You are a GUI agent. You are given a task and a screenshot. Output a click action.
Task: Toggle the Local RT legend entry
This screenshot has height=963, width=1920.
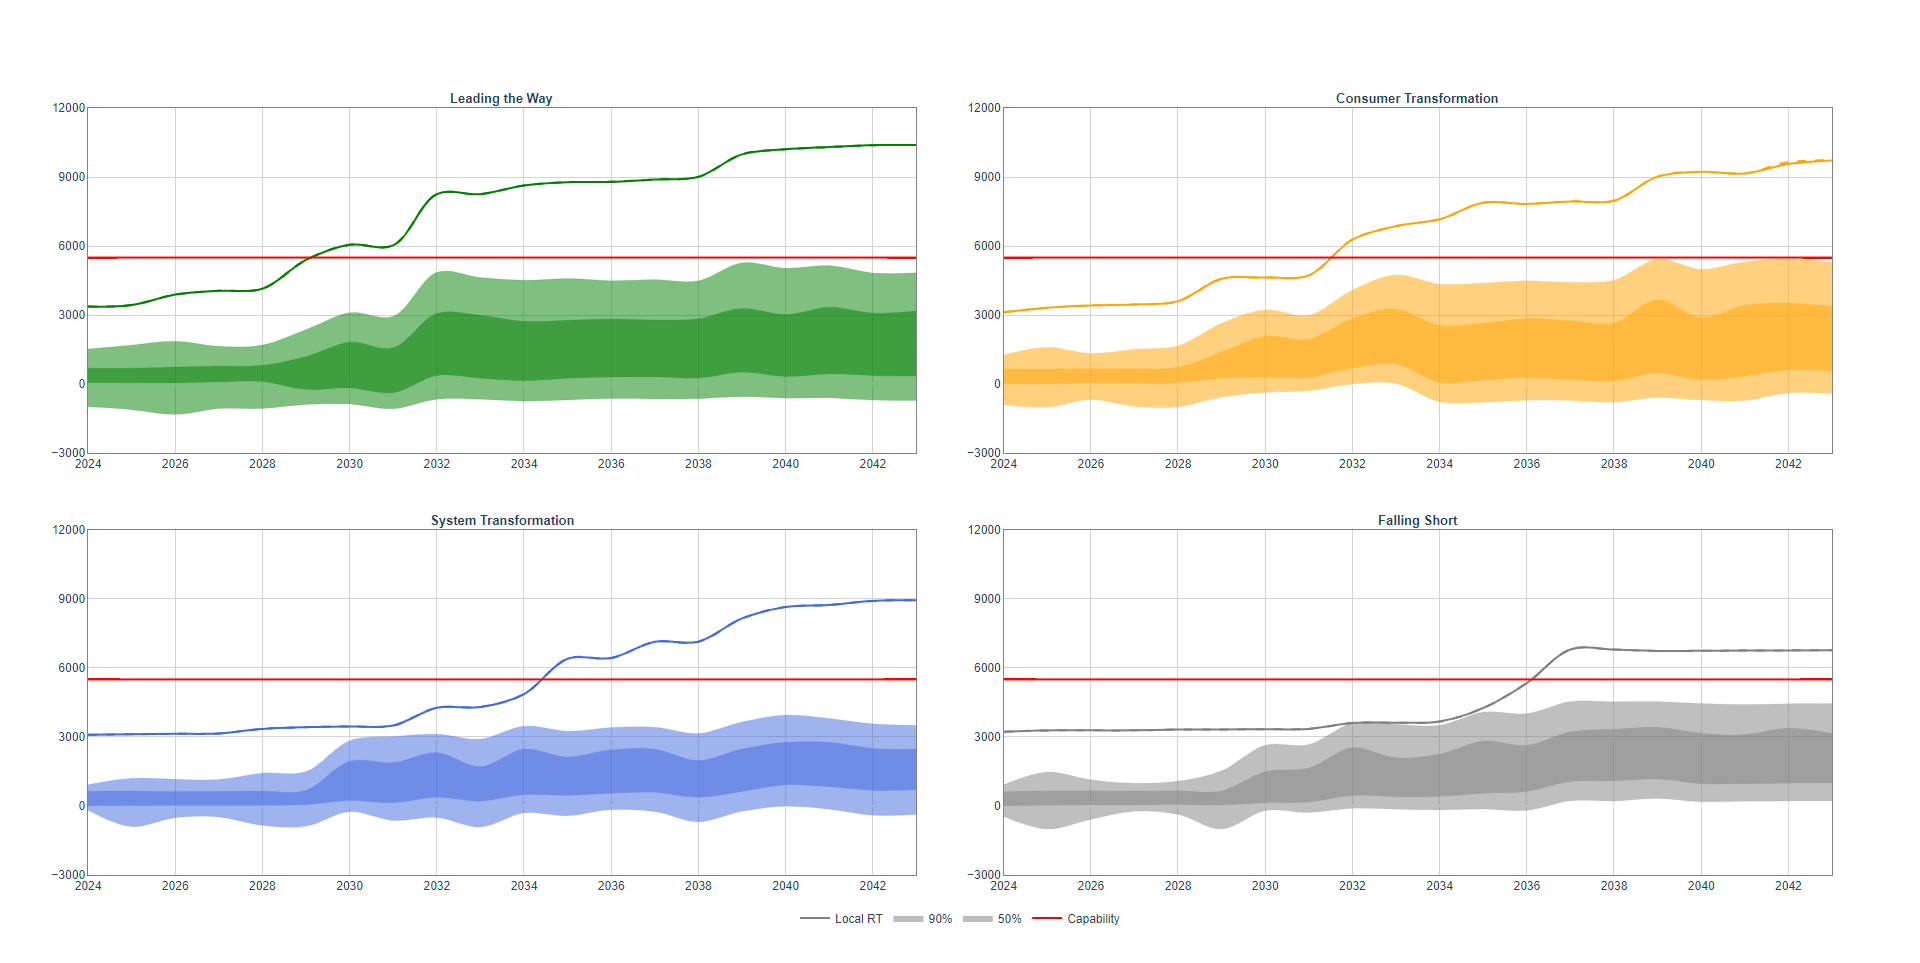tap(841, 919)
